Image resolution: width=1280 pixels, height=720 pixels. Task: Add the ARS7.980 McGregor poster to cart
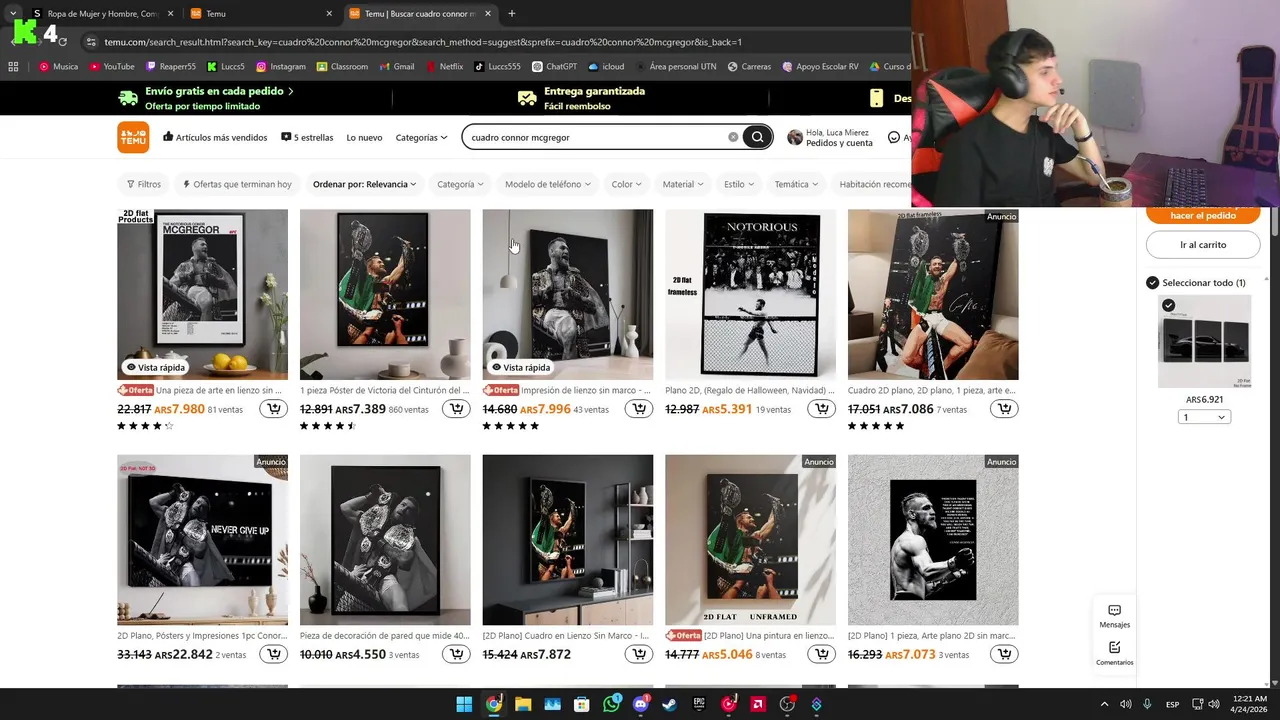pyautogui.click(x=273, y=409)
